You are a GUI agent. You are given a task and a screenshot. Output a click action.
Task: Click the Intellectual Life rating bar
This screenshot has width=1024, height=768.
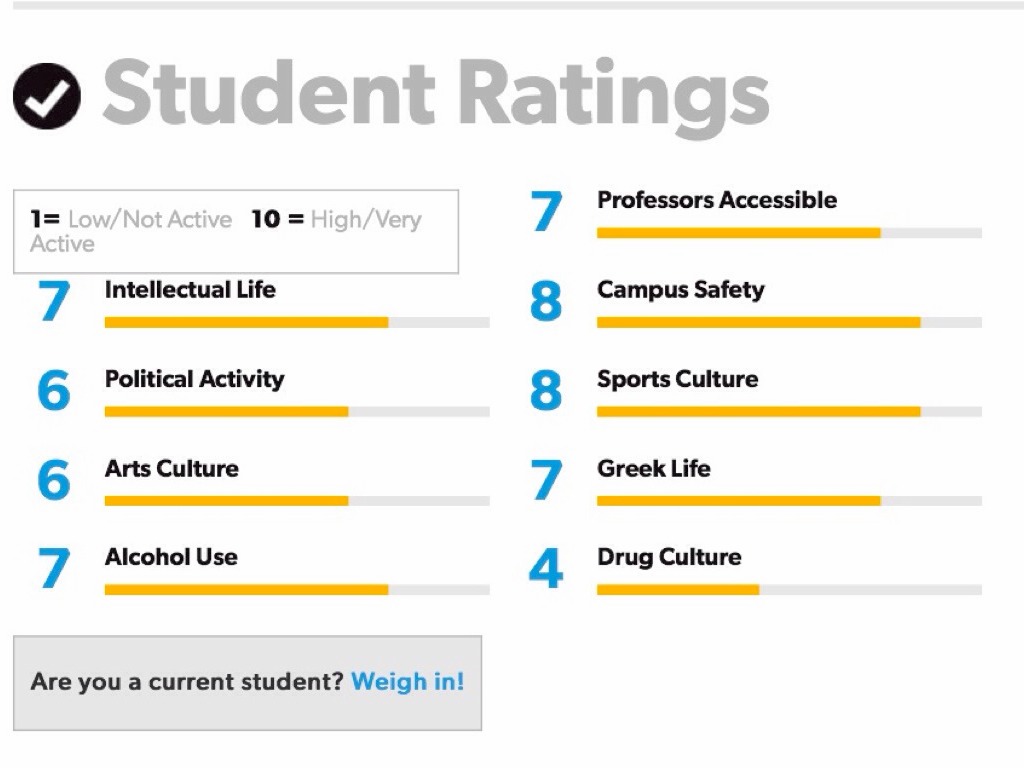coord(297,323)
